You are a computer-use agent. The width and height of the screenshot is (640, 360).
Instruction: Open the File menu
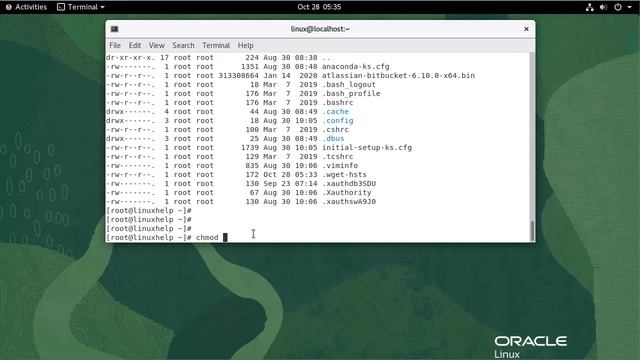click(115, 45)
